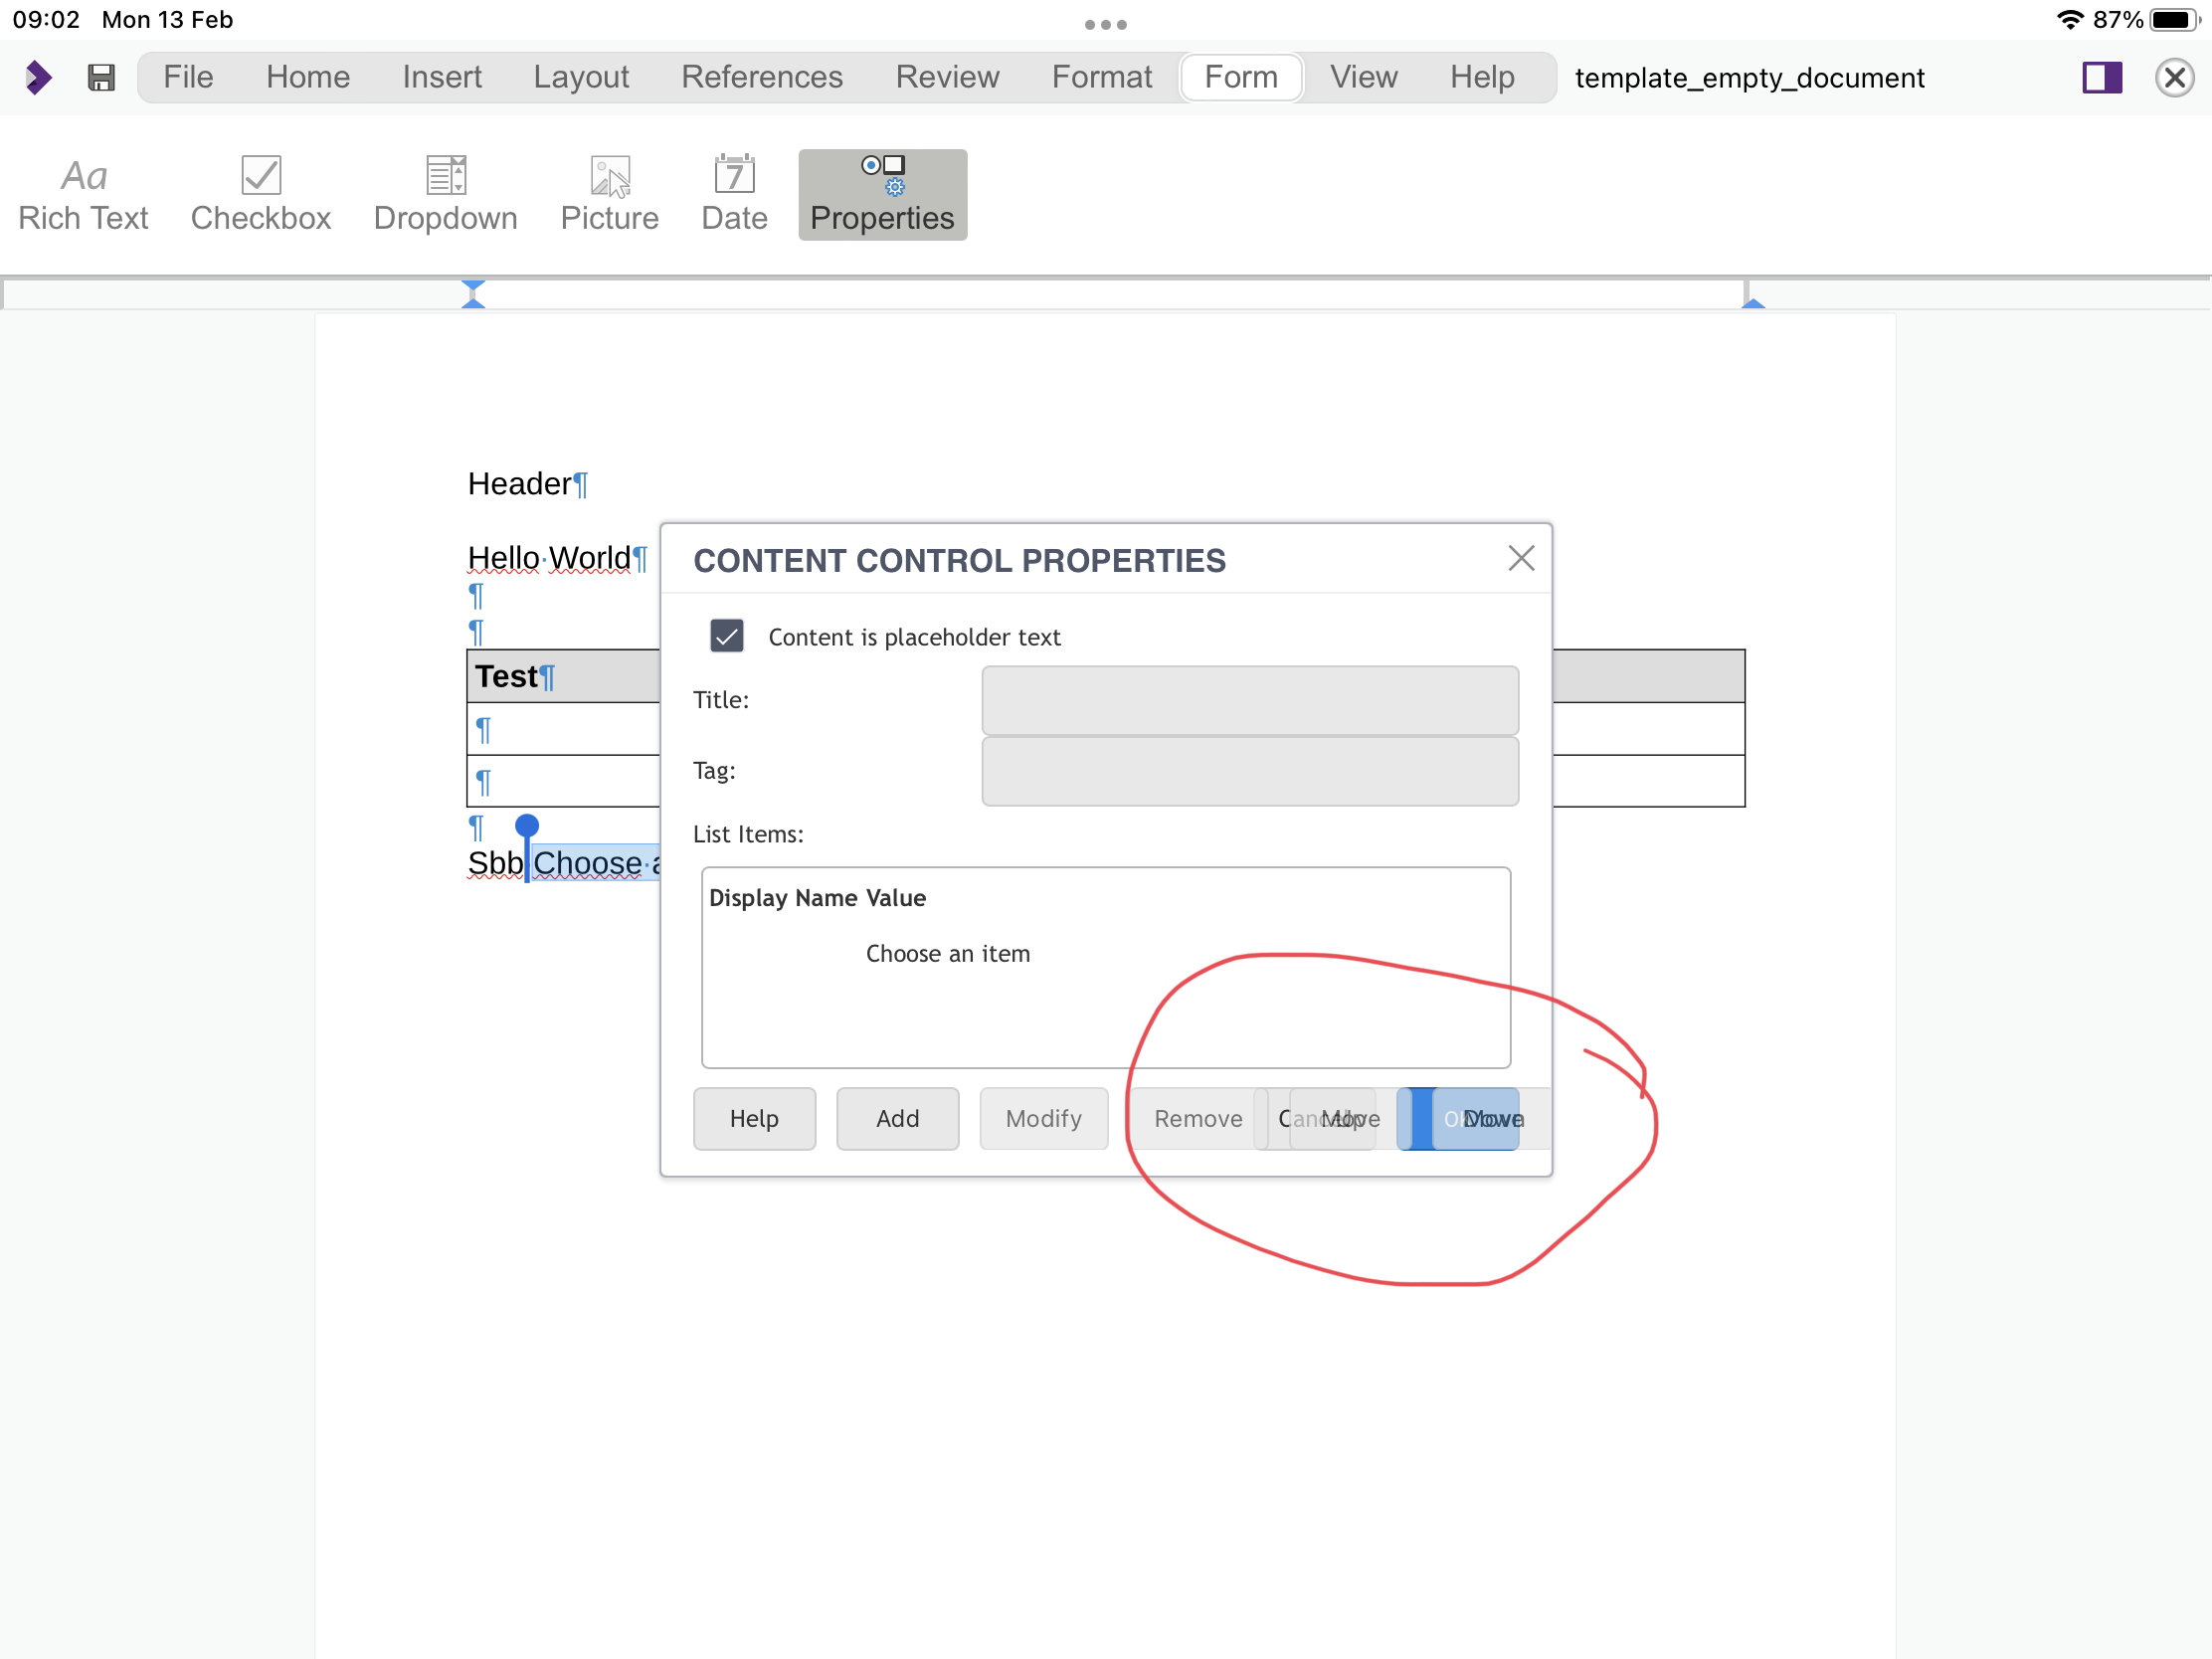Select the Rich Text control tool
The width and height of the screenshot is (2212, 1659).
tap(83, 192)
